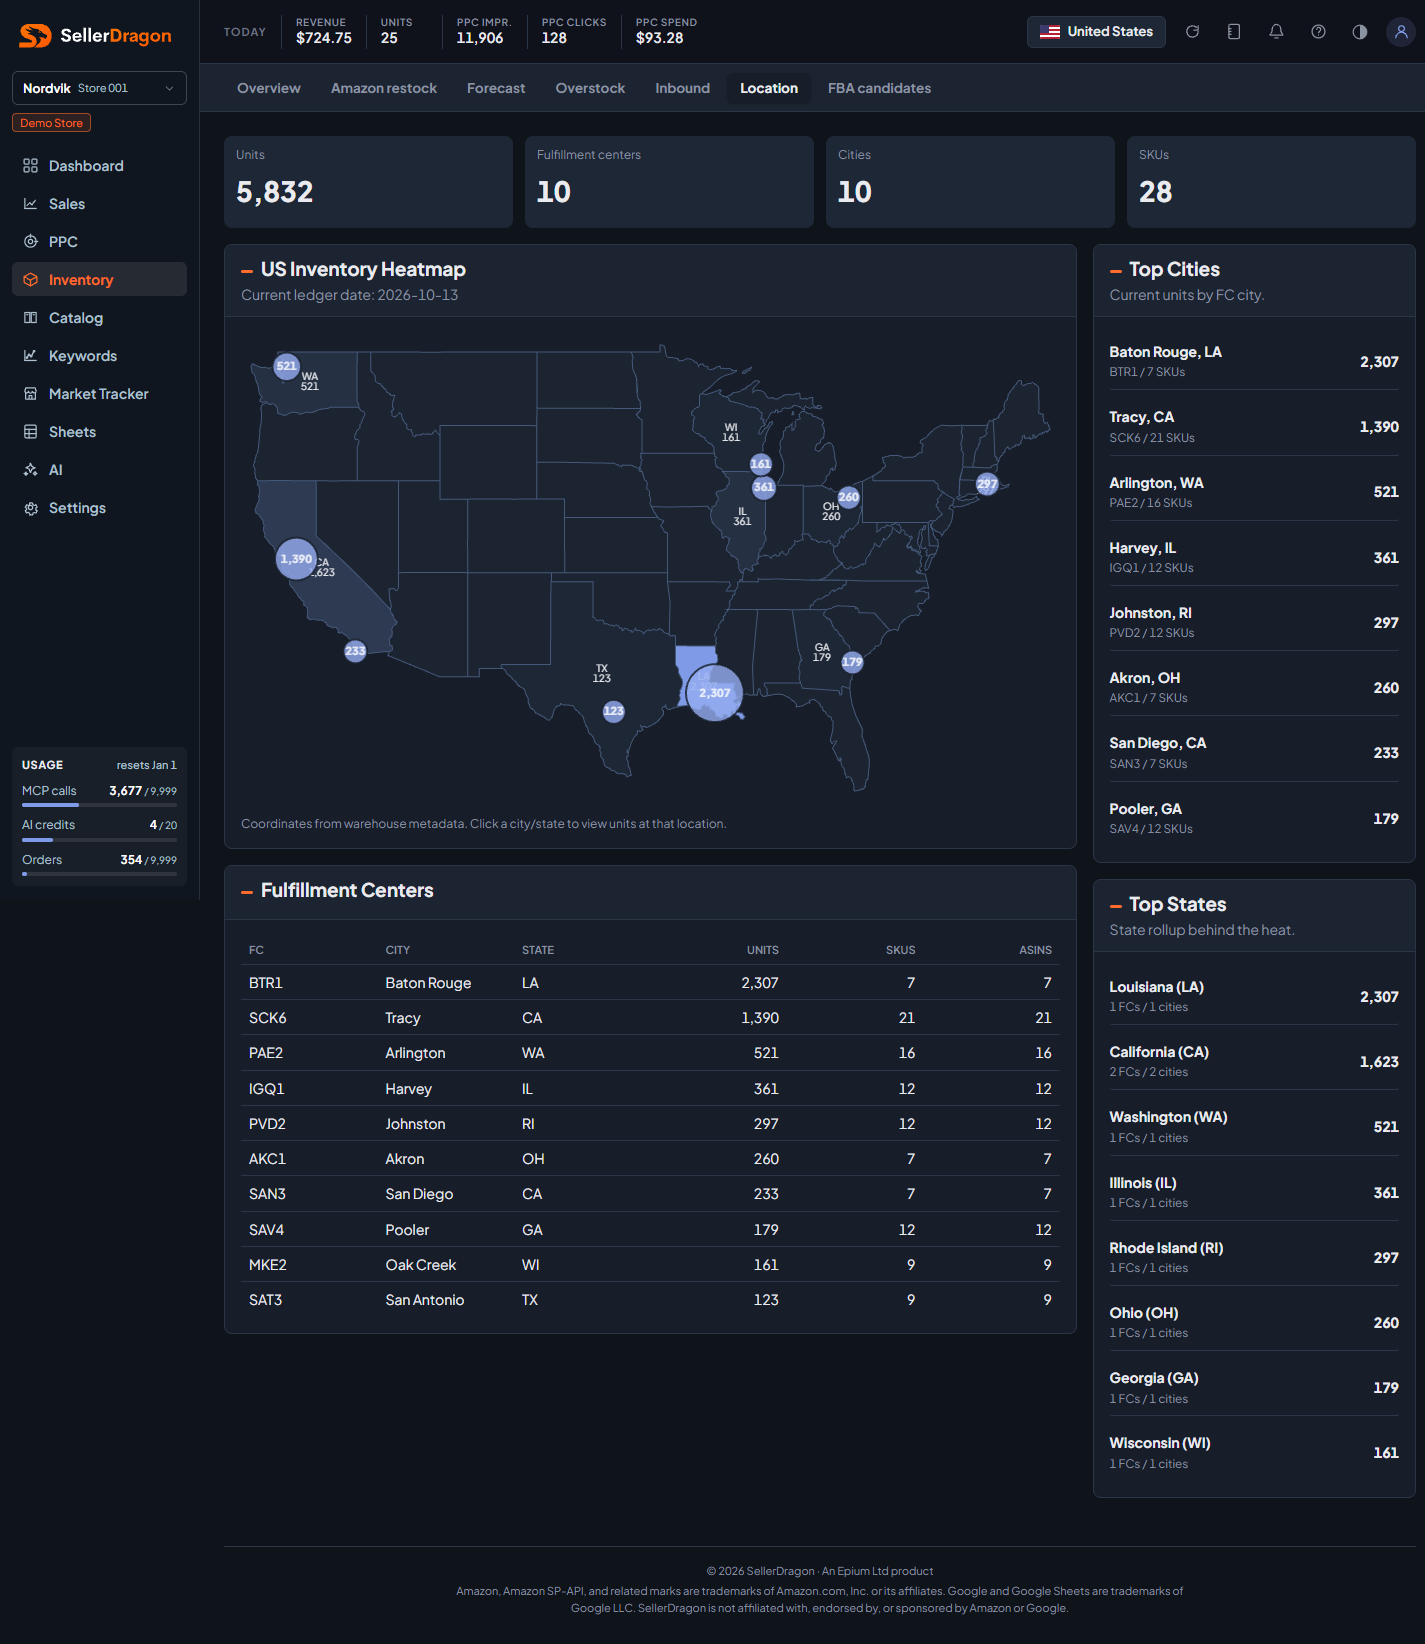
Task: Switch to the FBA candidates tab
Action: [x=879, y=88]
